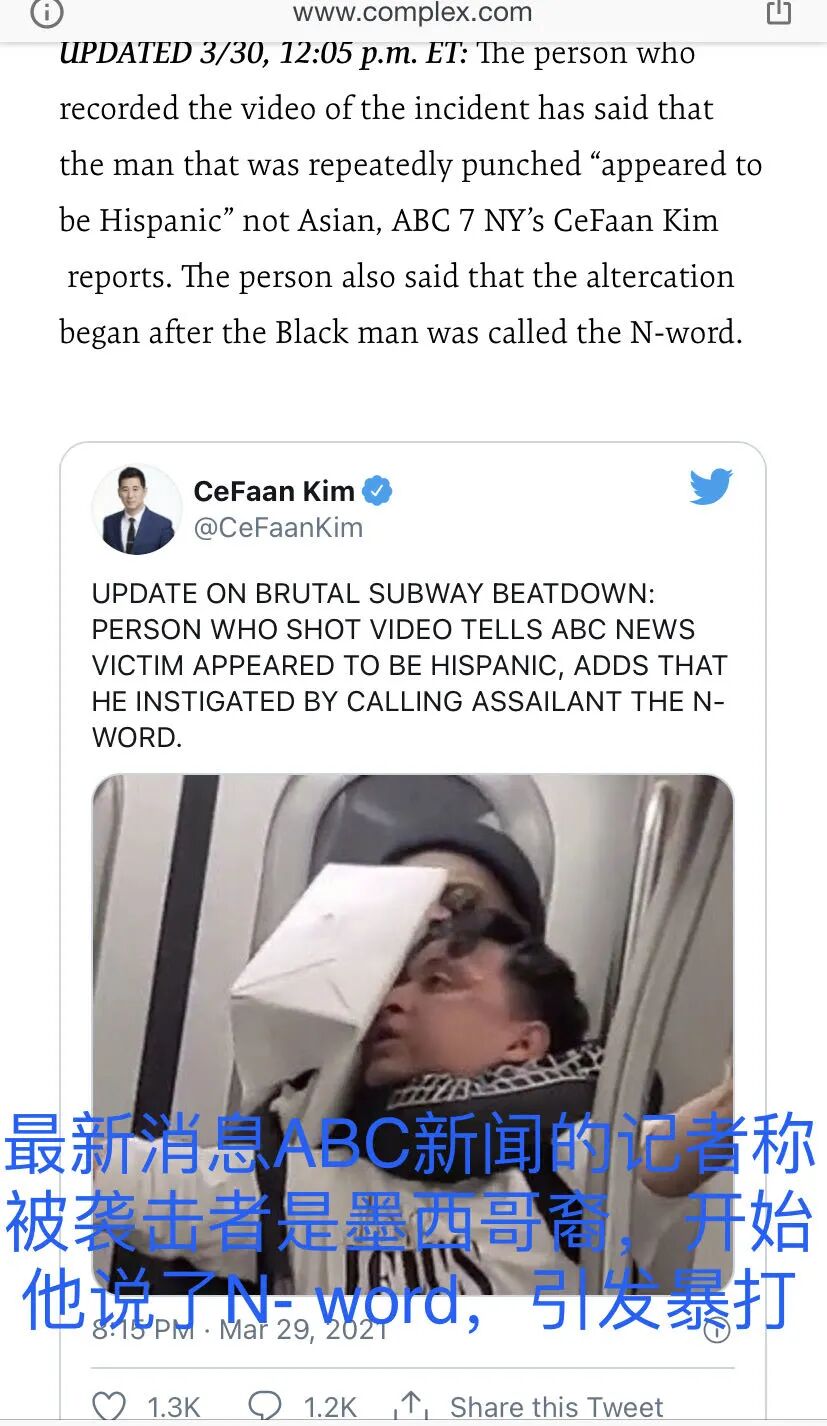Tap the site info icon beside the URL
This screenshot has height=1426, width=827.
(47, 12)
